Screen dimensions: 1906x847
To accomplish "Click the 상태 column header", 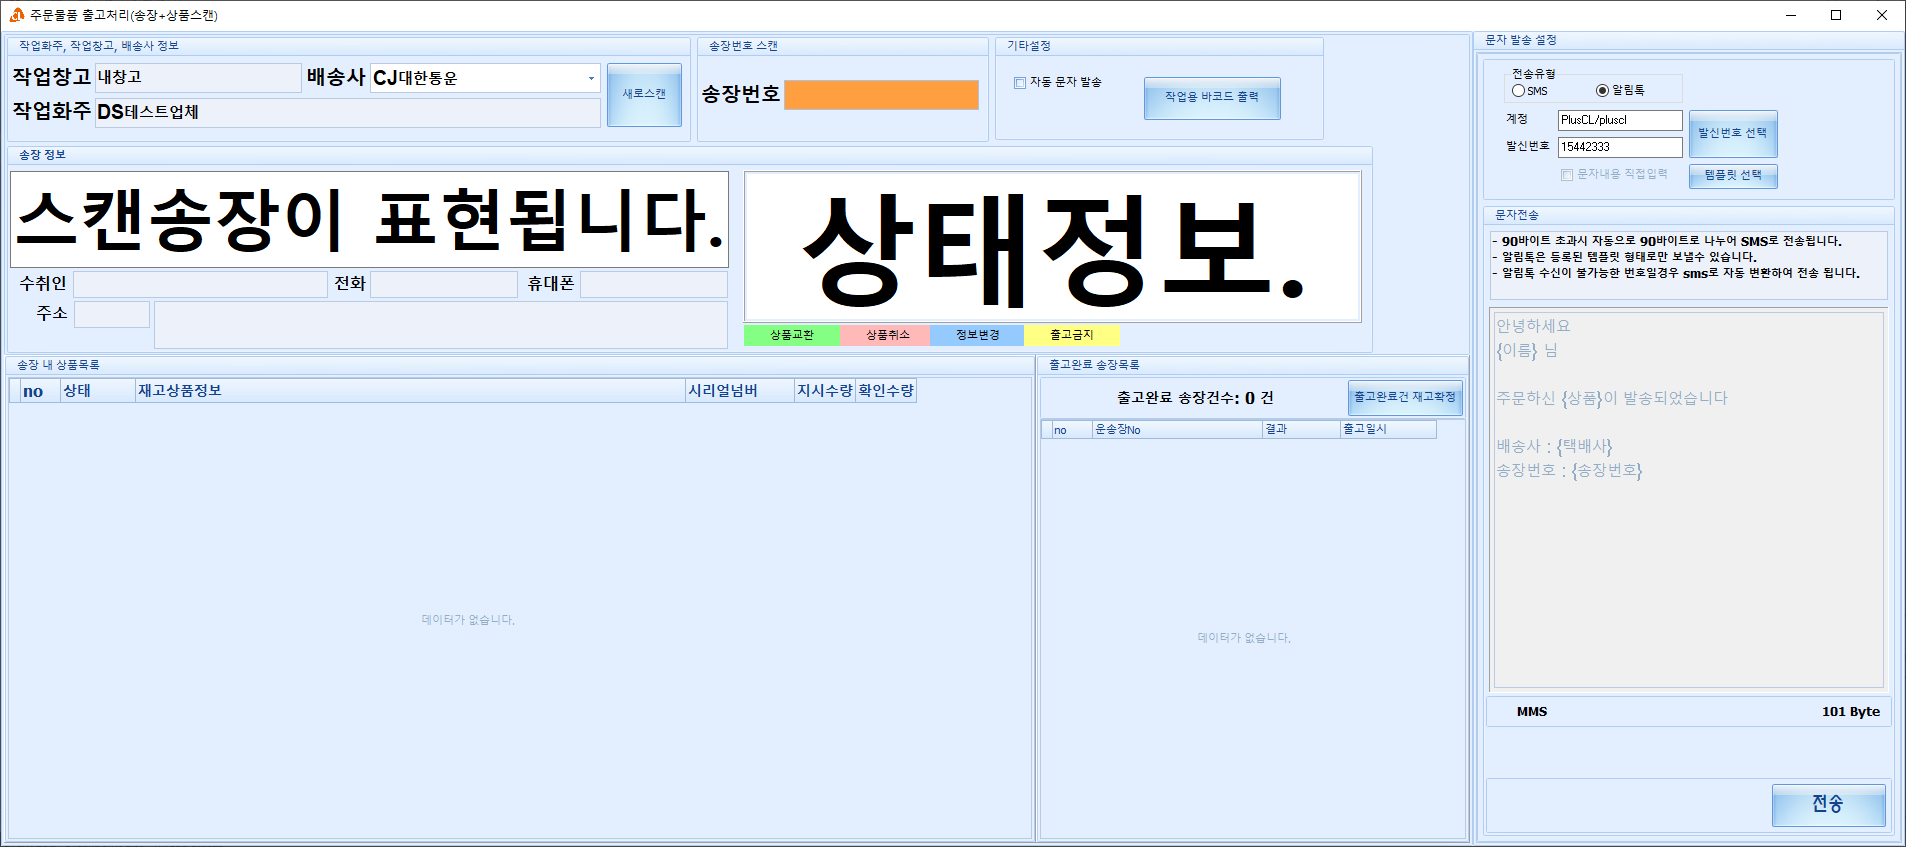I will click(97, 391).
